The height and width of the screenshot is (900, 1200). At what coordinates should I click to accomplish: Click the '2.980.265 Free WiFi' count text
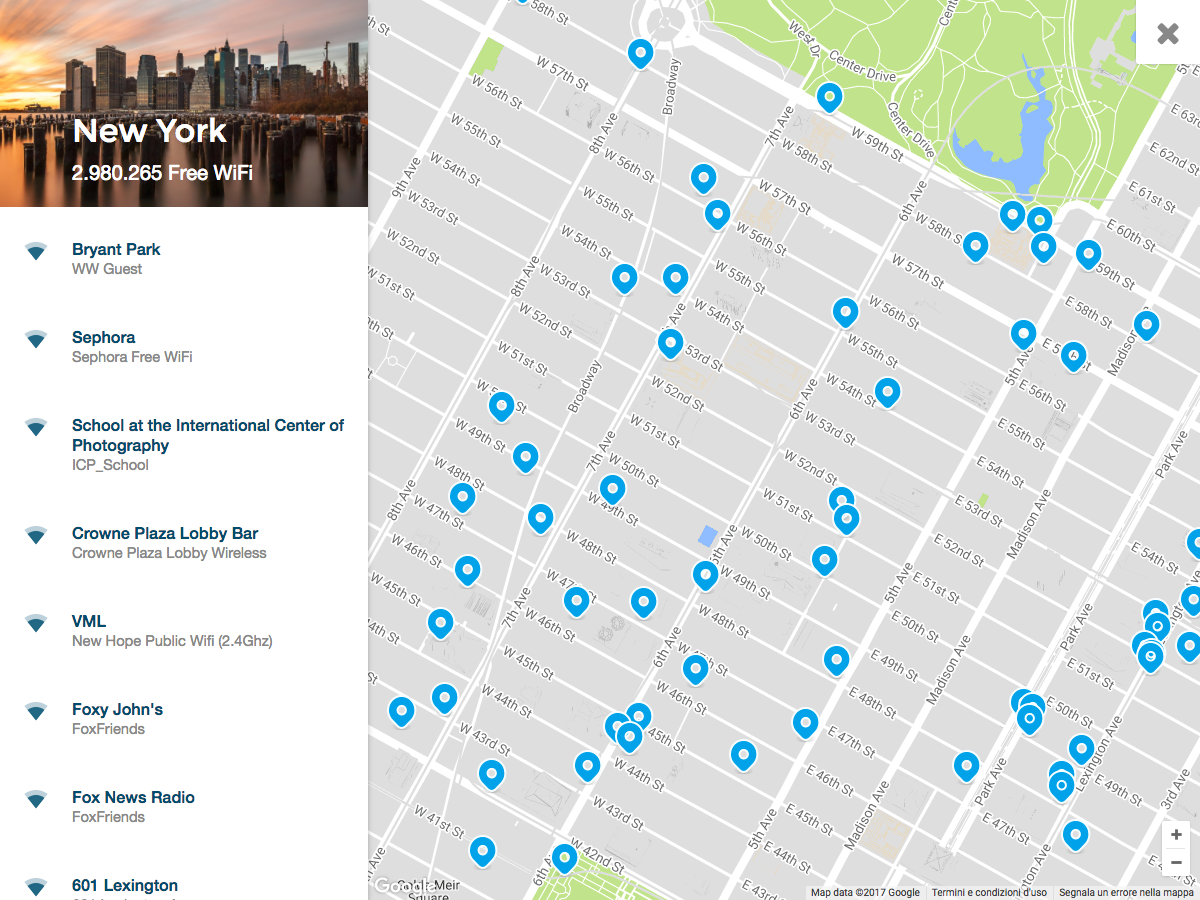pos(162,173)
